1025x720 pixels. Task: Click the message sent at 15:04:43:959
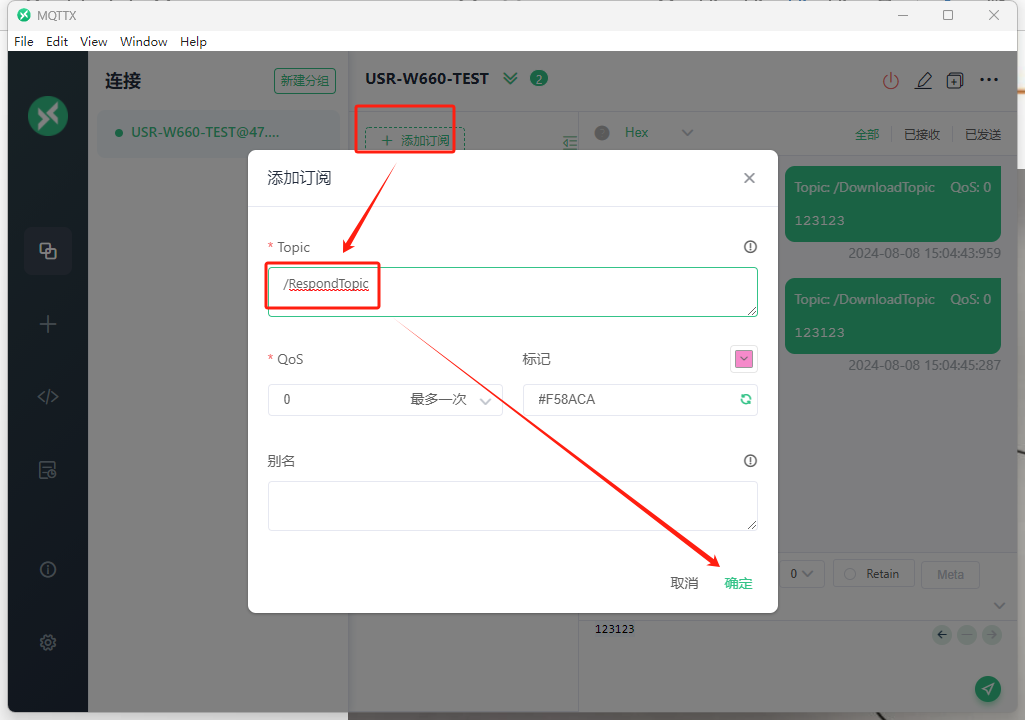tap(892, 204)
